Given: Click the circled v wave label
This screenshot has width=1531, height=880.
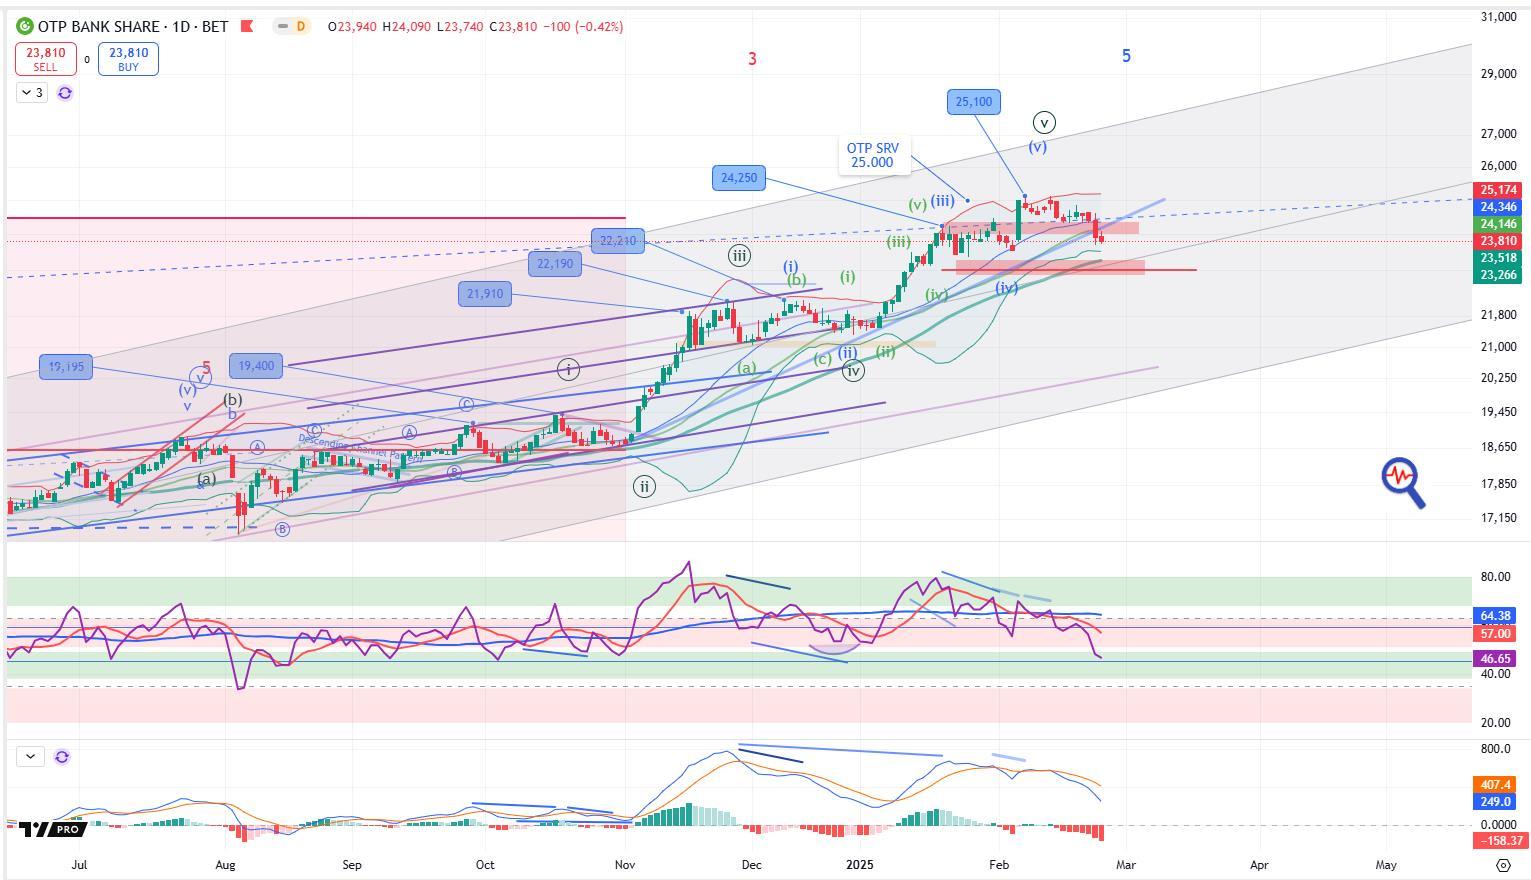Looking at the screenshot, I should [1044, 123].
